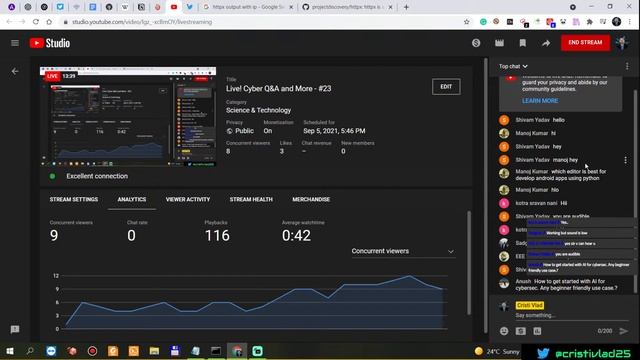Click the analytics panel vertical scrollbar
The width and height of the screenshot is (640, 360).
(469, 262)
